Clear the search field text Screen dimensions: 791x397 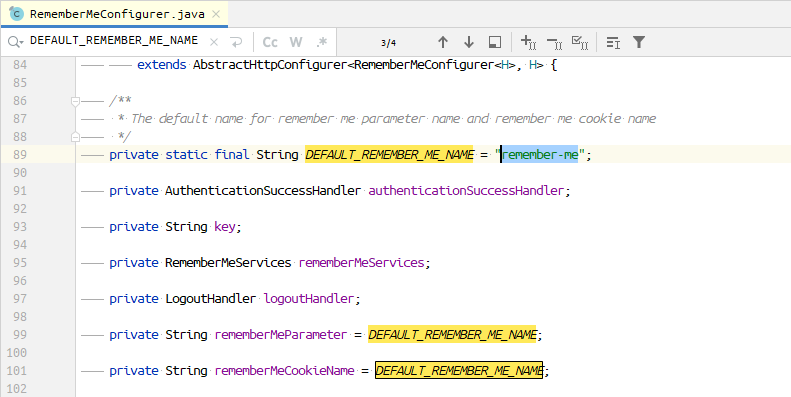[214, 42]
